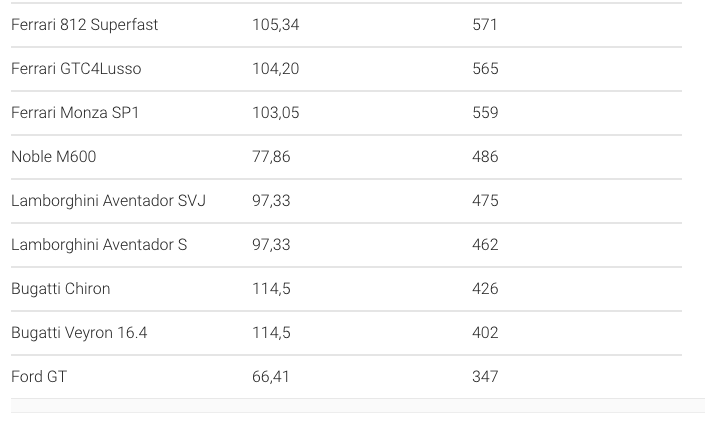This screenshot has width=705, height=424.
Task: Select the Bugatti Chiron row name
Action: (x=61, y=289)
